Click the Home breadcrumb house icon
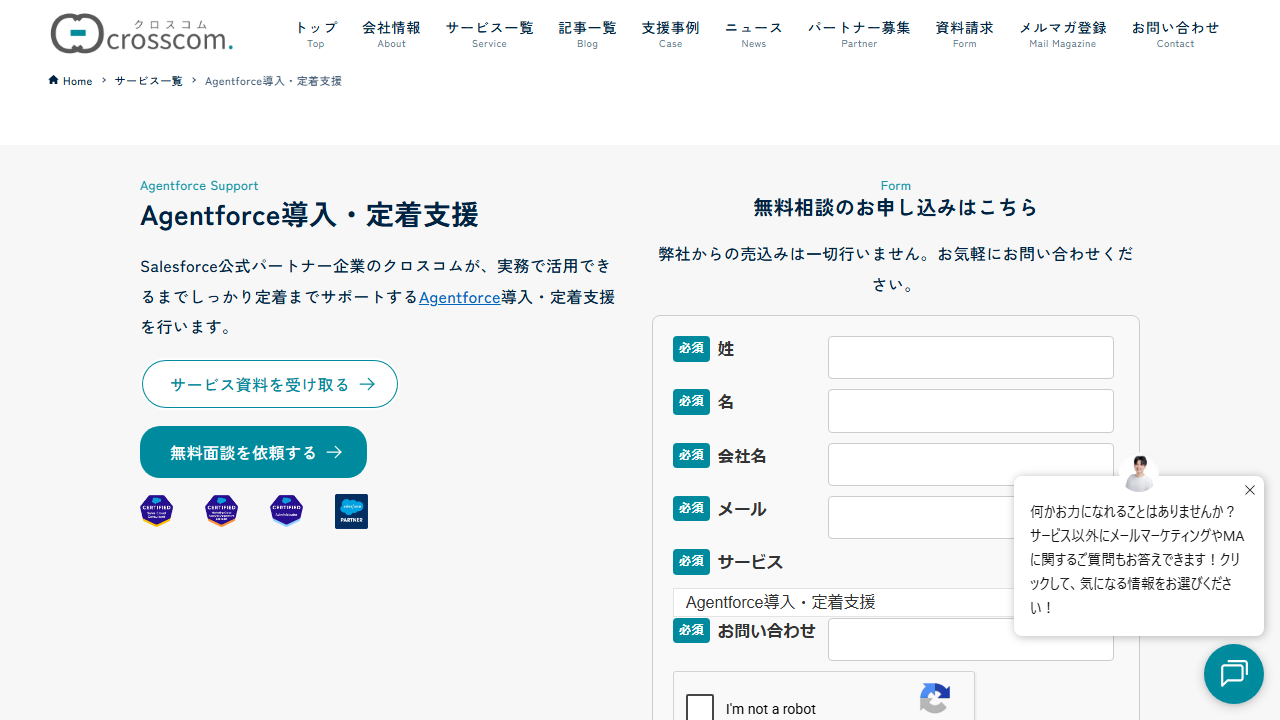This screenshot has width=1280, height=720. pyautogui.click(x=54, y=80)
